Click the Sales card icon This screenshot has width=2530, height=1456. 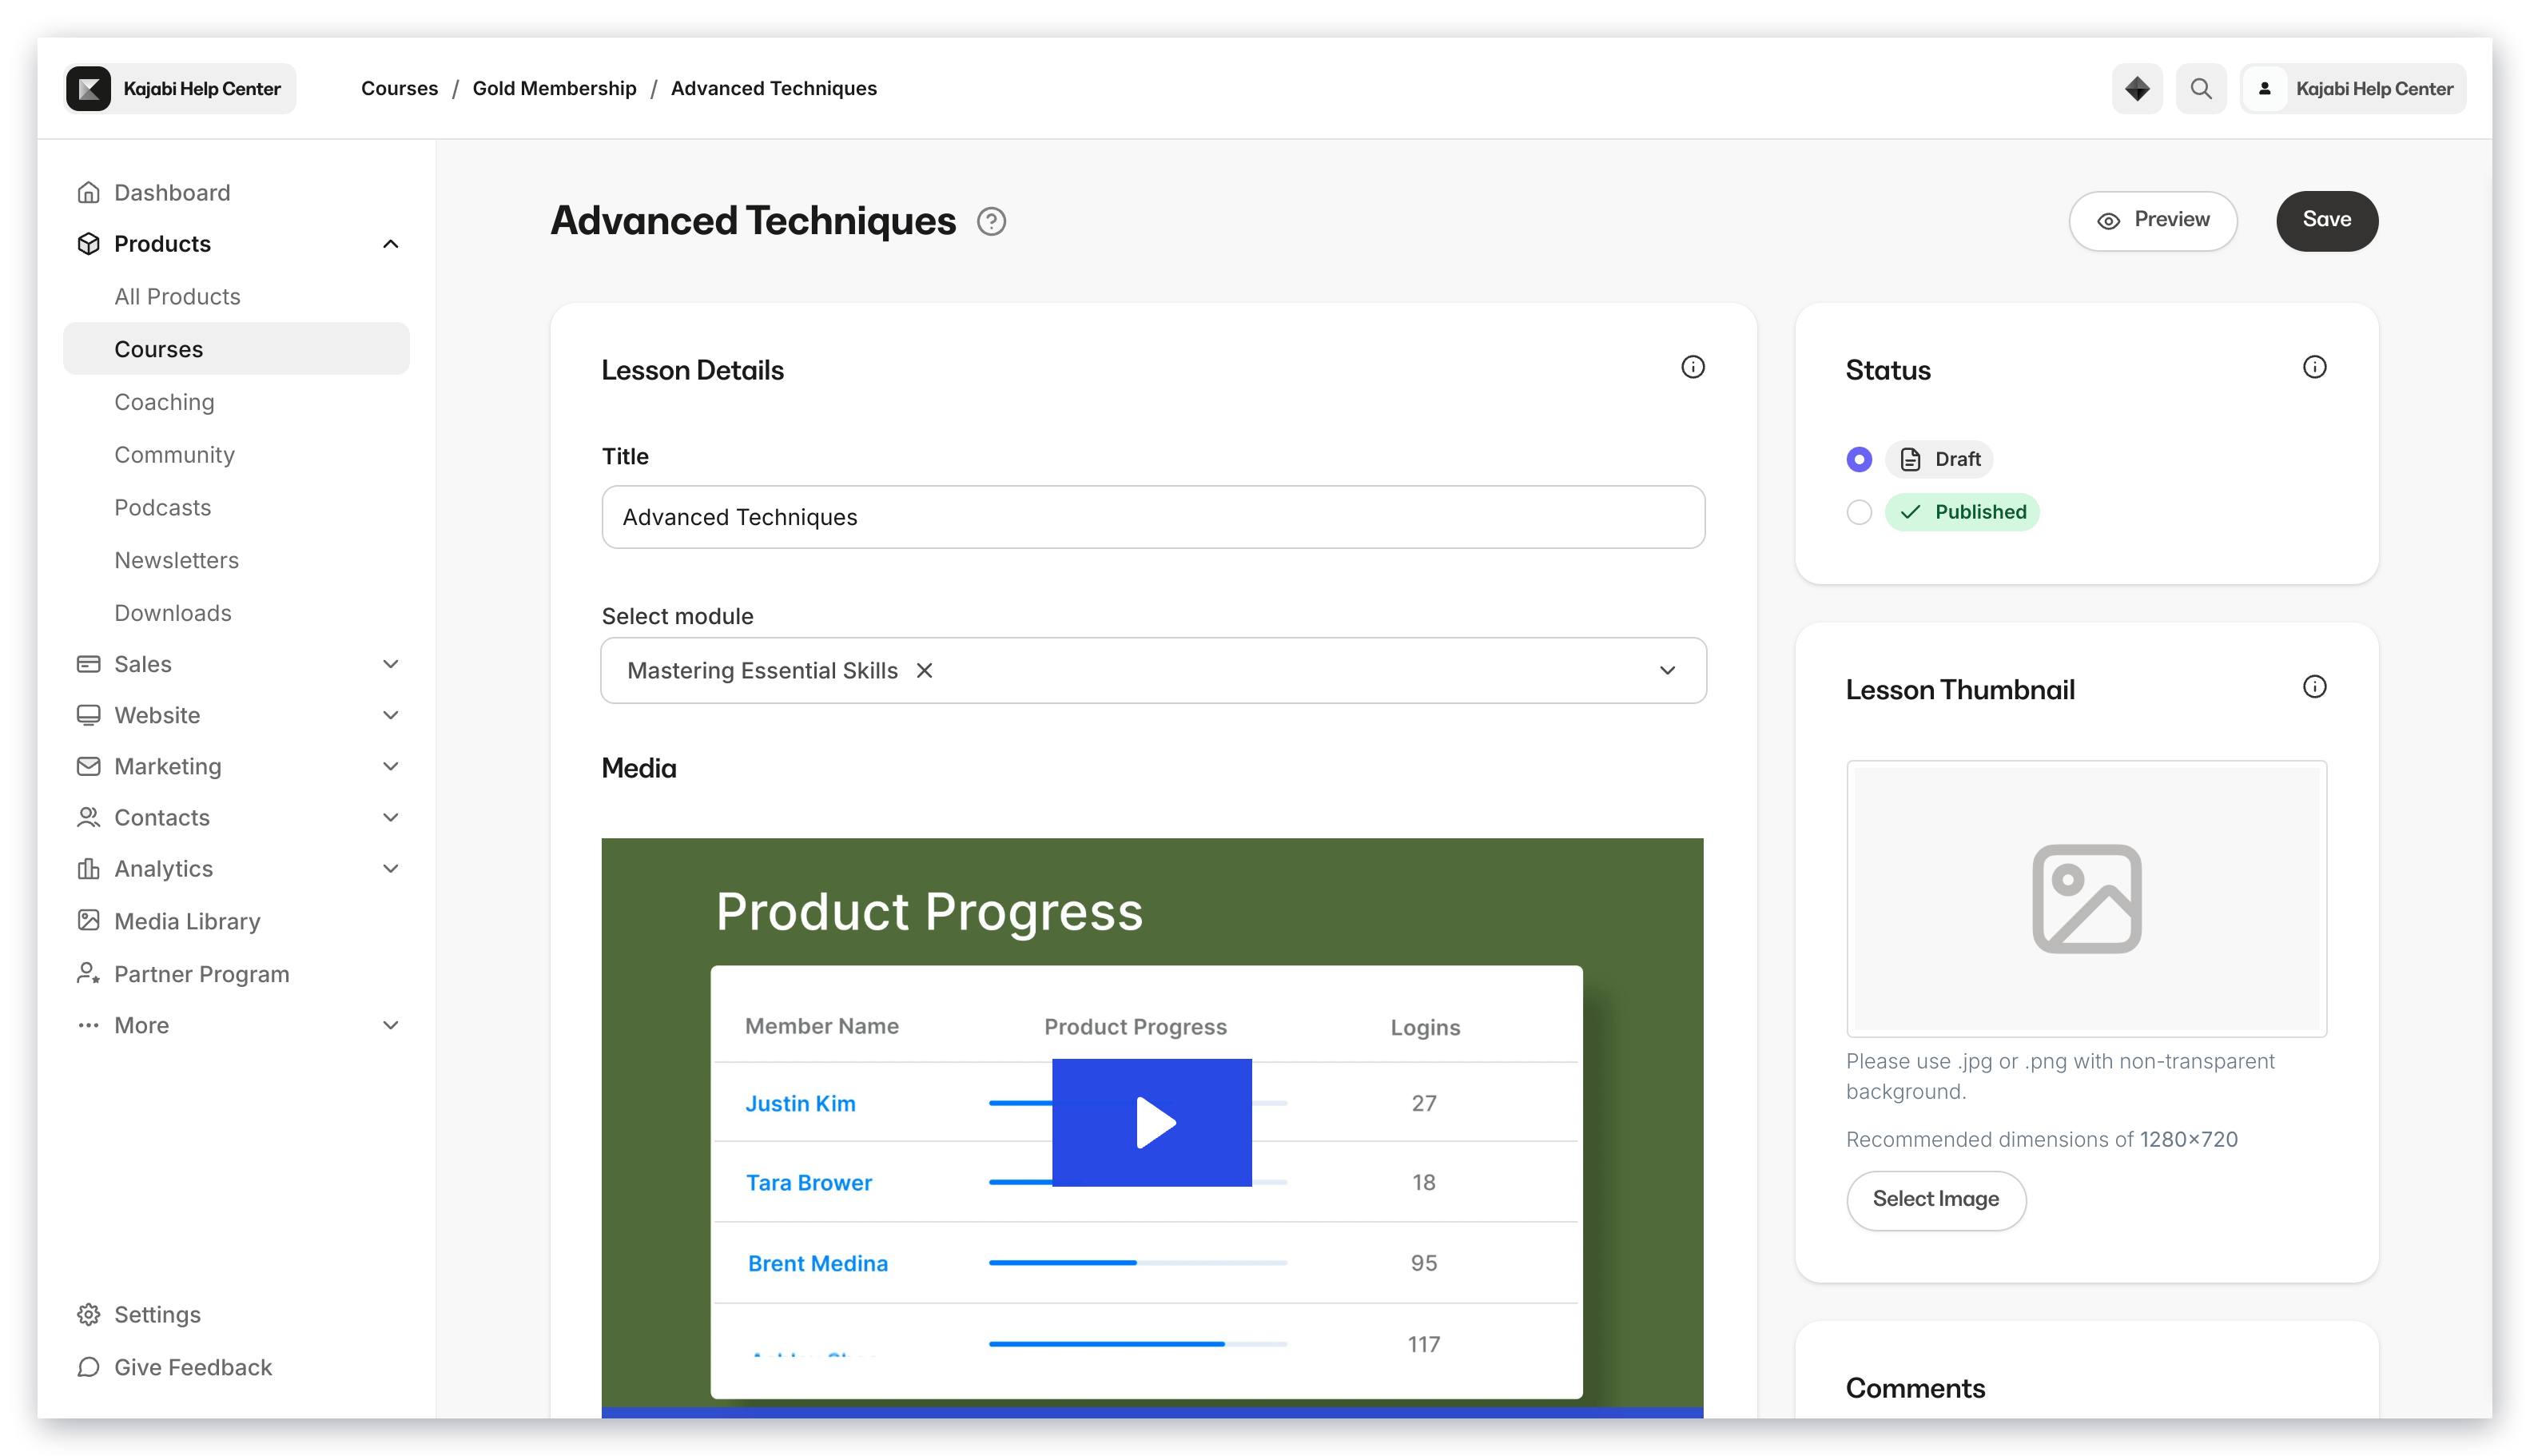pos(88,664)
